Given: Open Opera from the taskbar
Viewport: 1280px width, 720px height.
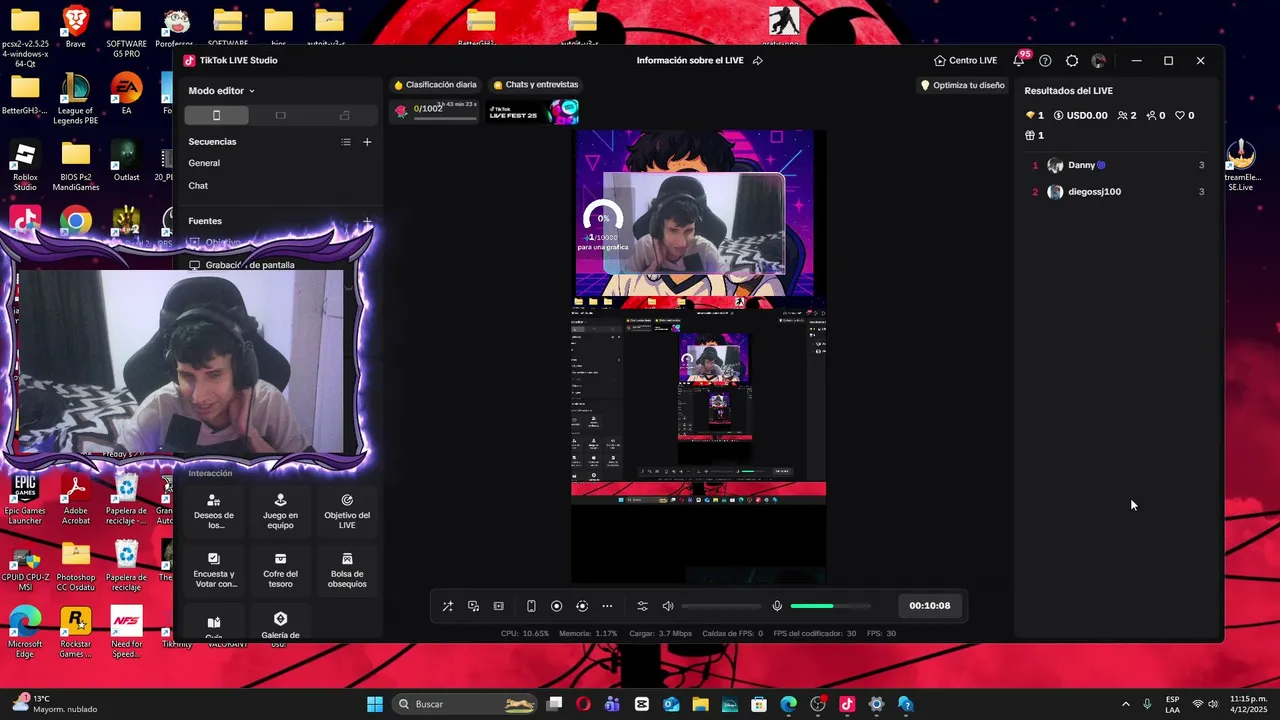Looking at the screenshot, I should coord(583,704).
